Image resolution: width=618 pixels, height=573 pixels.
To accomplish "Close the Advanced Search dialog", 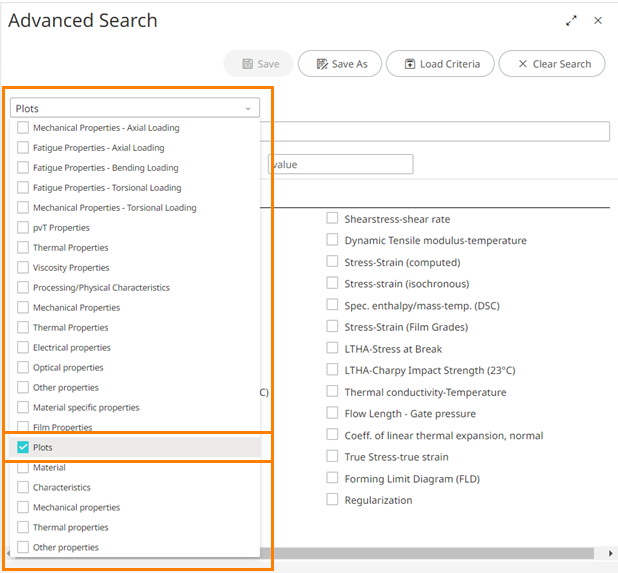I will [598, 21].
